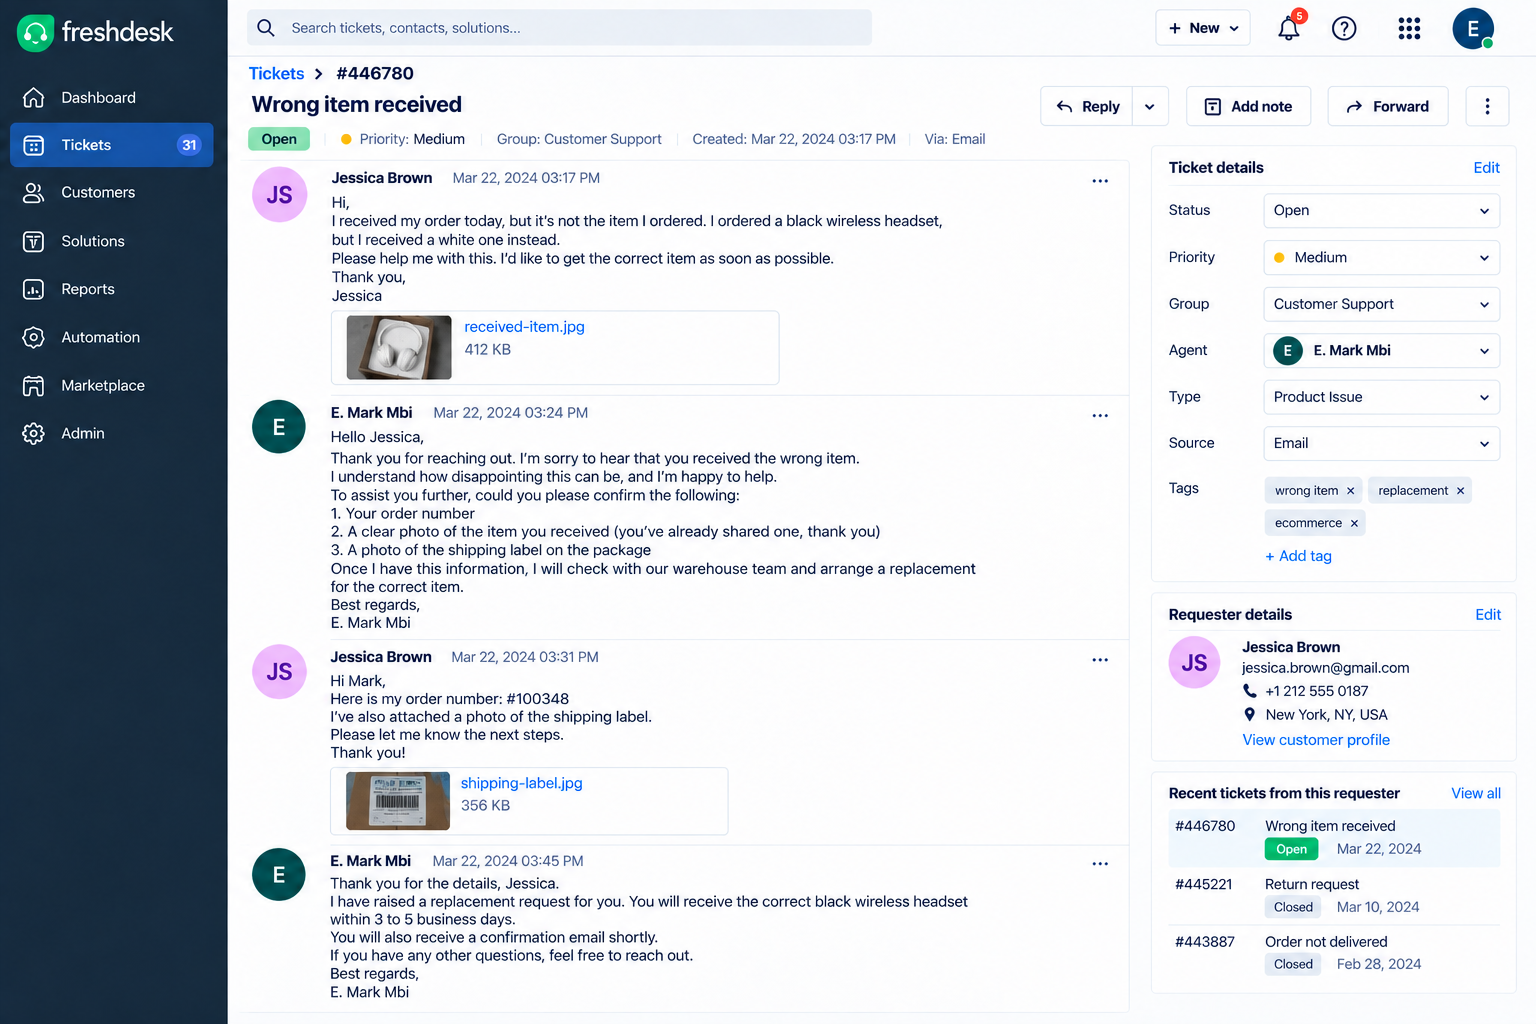Open the Type dropdown

point(1381,397)
